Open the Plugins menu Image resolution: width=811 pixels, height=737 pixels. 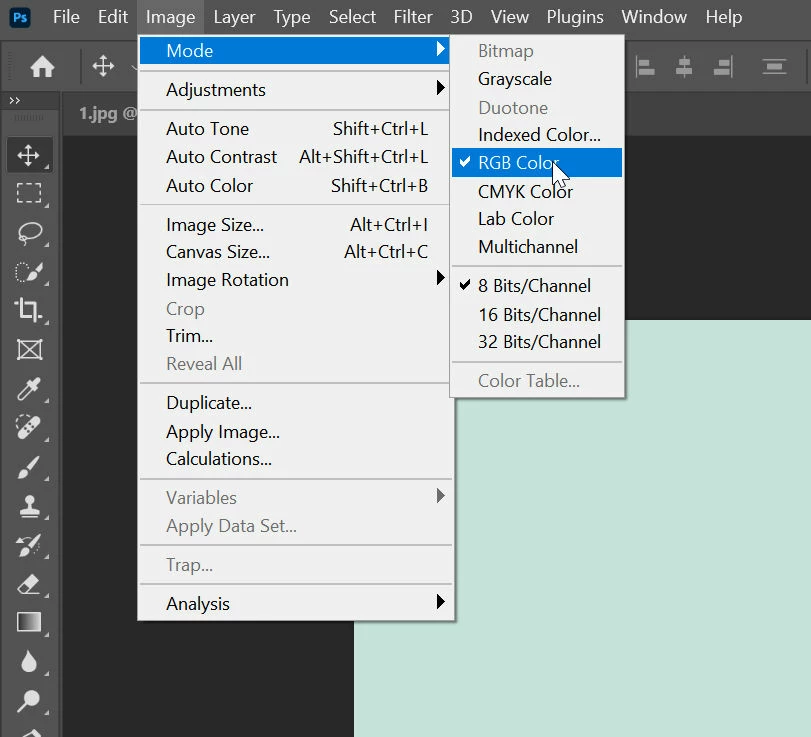pyautogui.click(x=575, y=17)
